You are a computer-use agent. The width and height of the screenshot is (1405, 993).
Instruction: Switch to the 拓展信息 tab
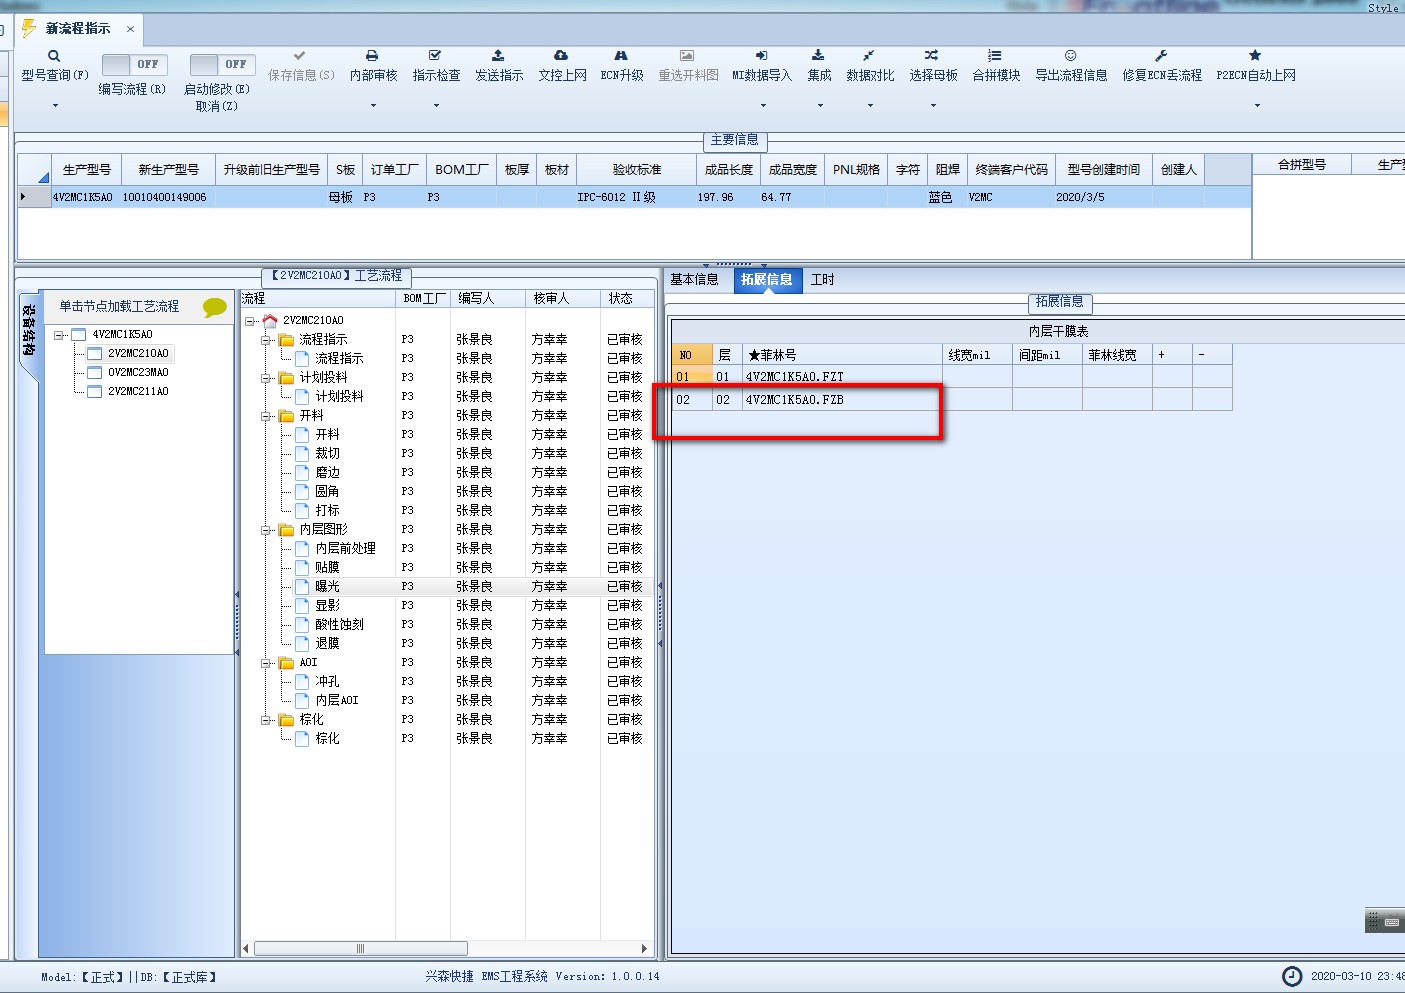(766, 280)
